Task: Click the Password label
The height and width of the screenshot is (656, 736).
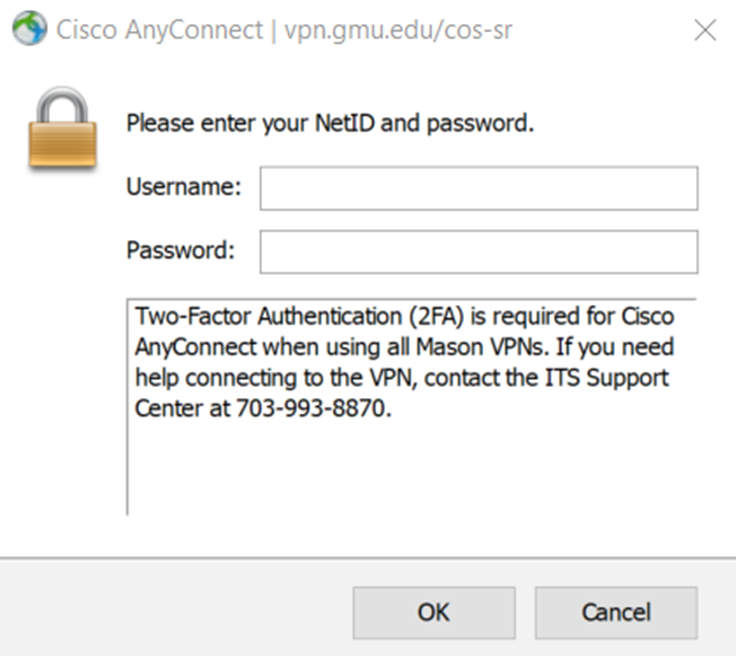Action: coord(180,250)
